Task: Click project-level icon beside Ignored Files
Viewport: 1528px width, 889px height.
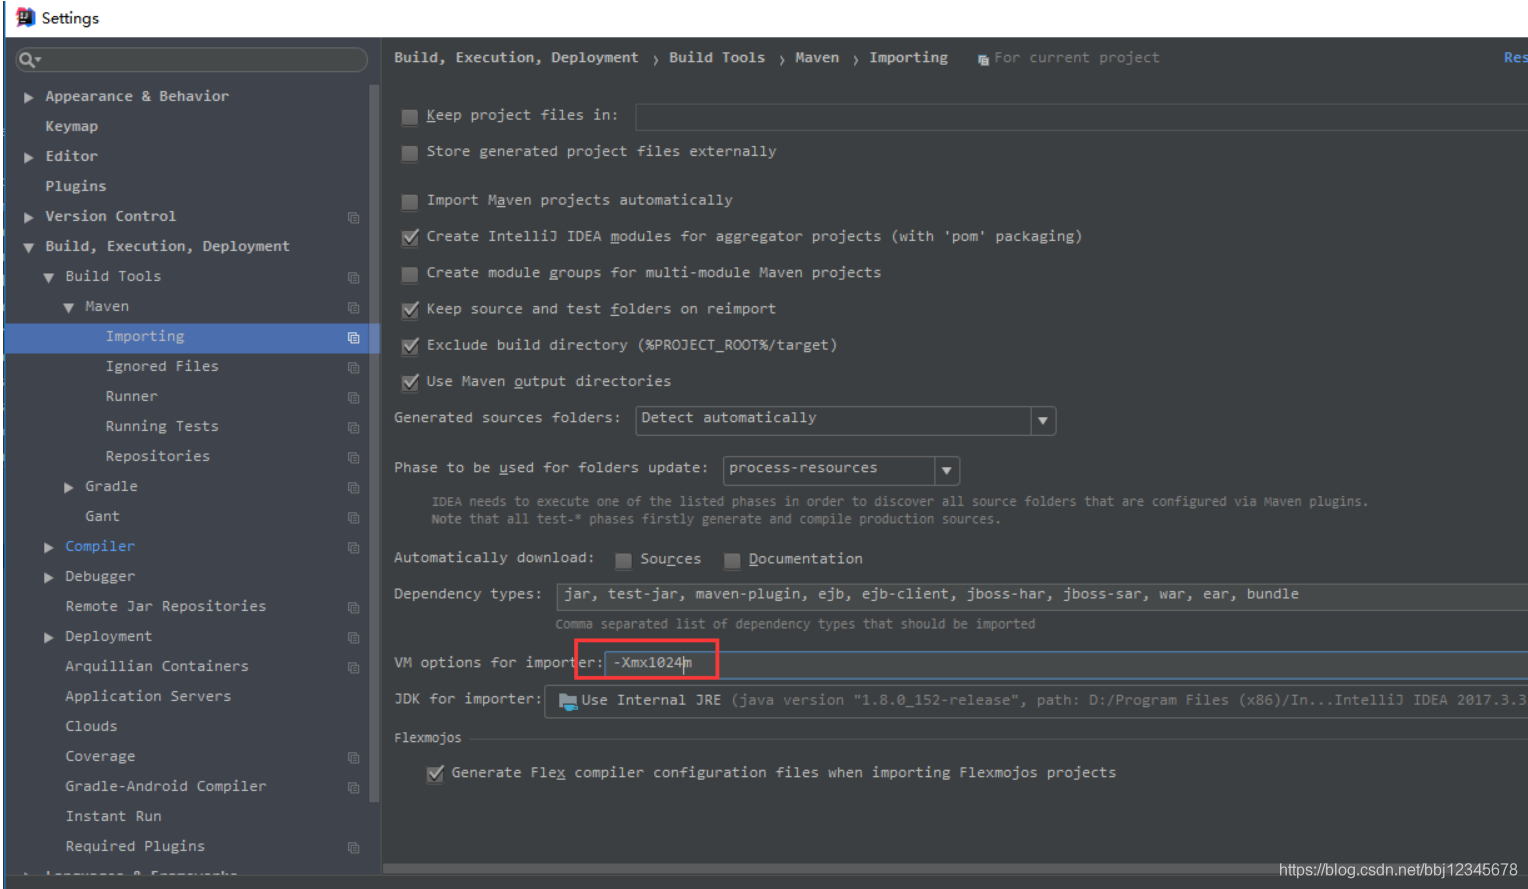Action: pos(353,367)
